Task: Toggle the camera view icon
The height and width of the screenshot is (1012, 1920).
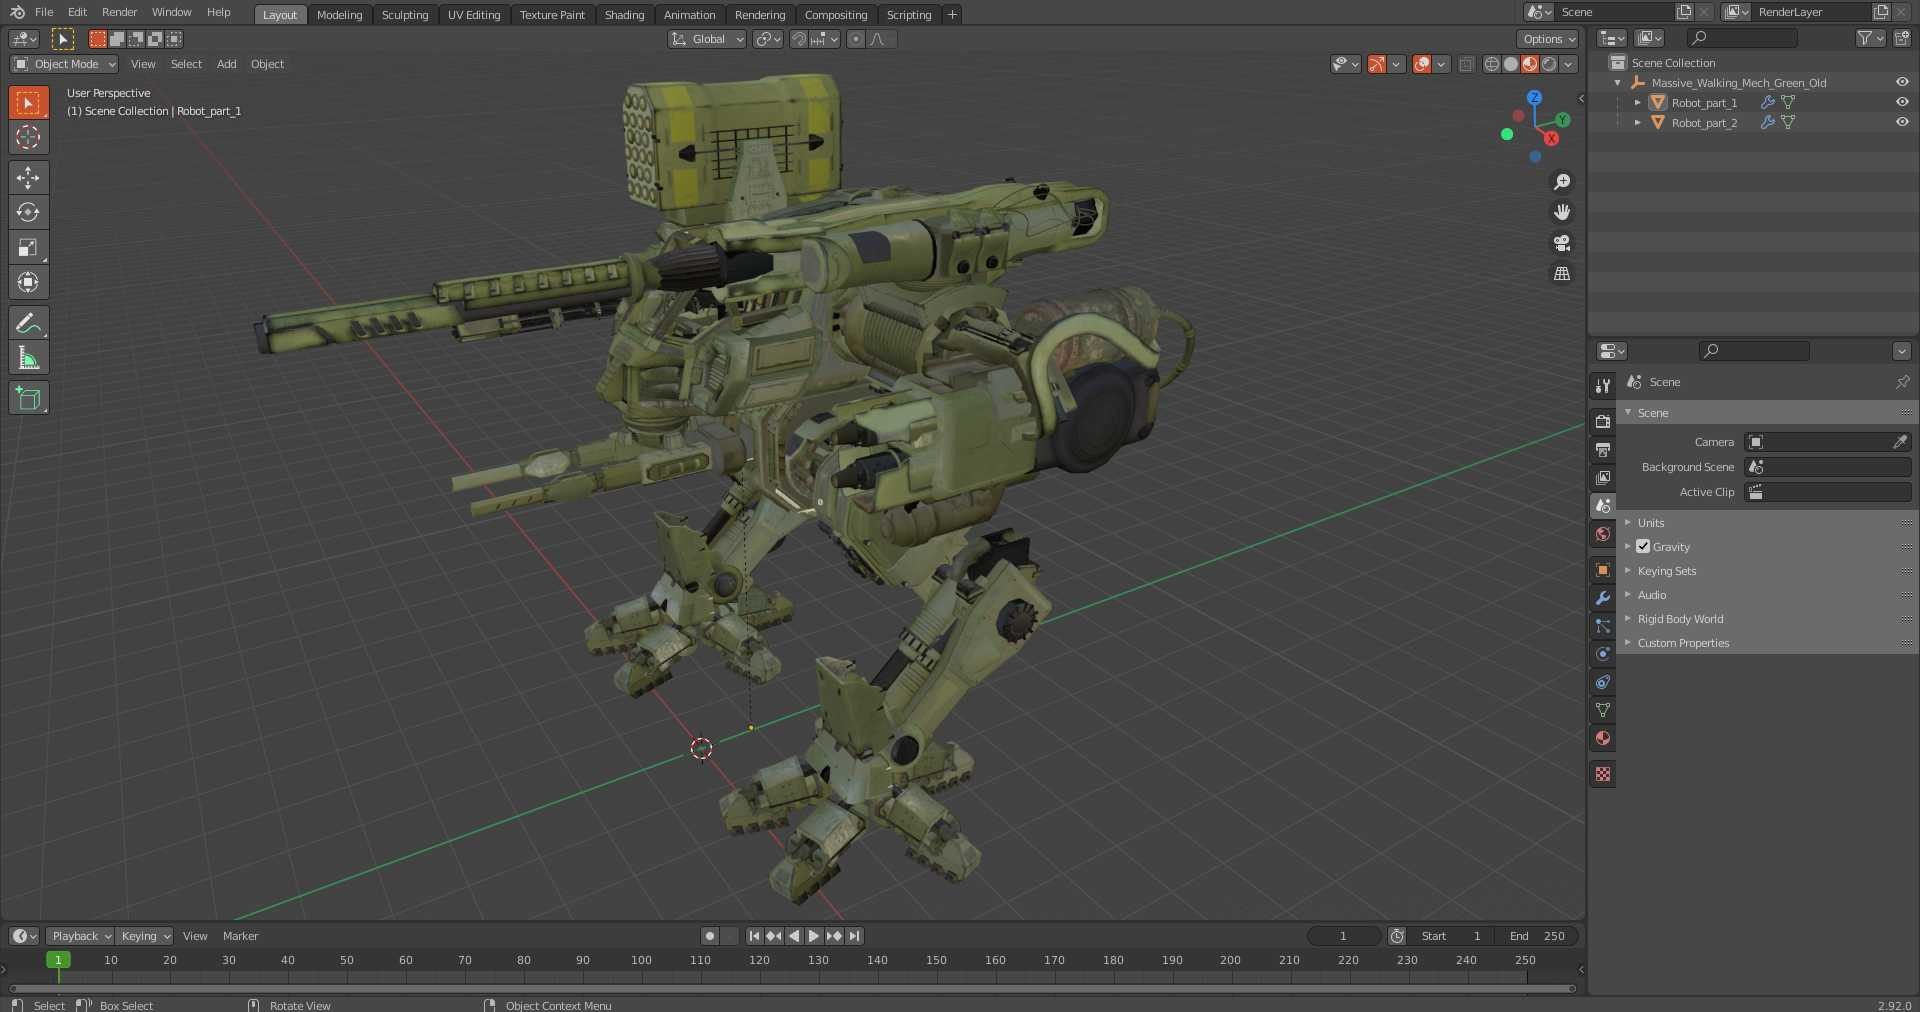Action: [1561, 243]
